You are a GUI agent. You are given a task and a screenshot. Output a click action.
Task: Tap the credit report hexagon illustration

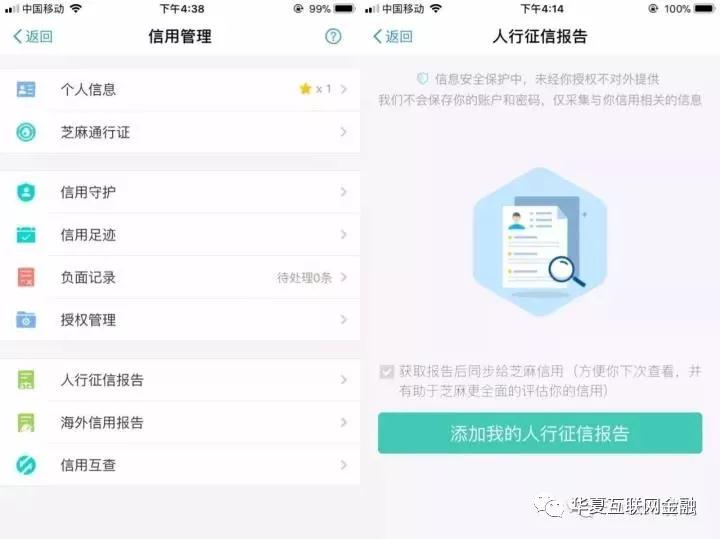tap(540, 242)
